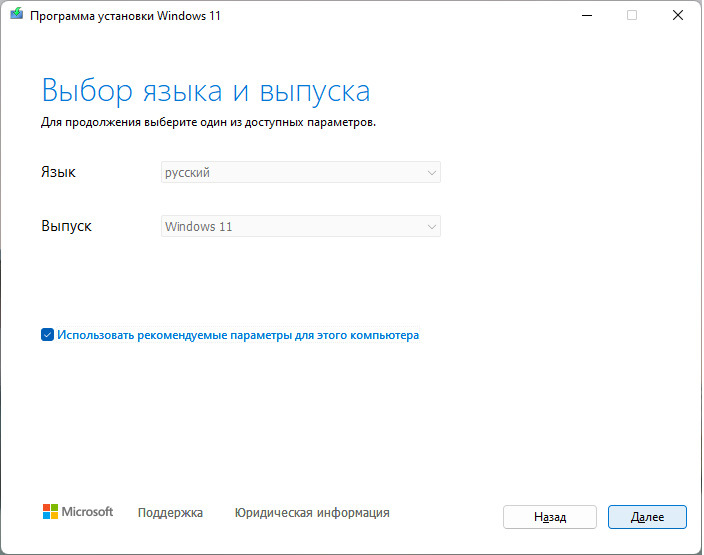Minimize the setup window
This screenshot has height=555, width=704.
click(587, 15)
